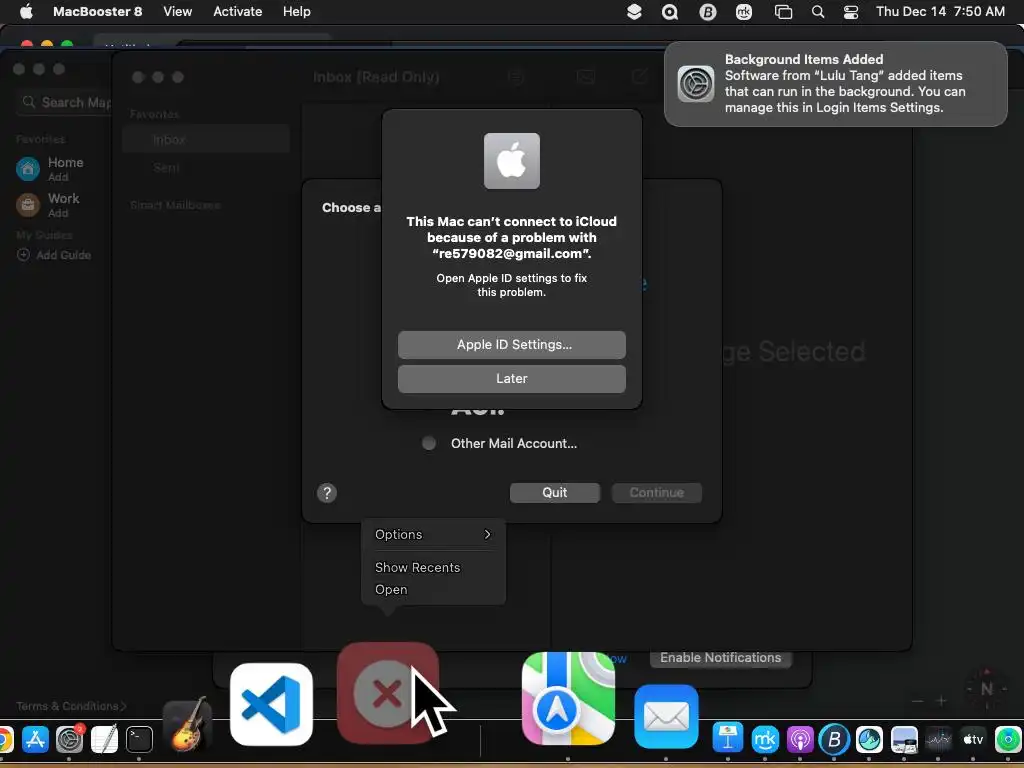This screenshot has width=1024, height=768.
Task: Open the View menu
Action: click(x=178, y=12)
